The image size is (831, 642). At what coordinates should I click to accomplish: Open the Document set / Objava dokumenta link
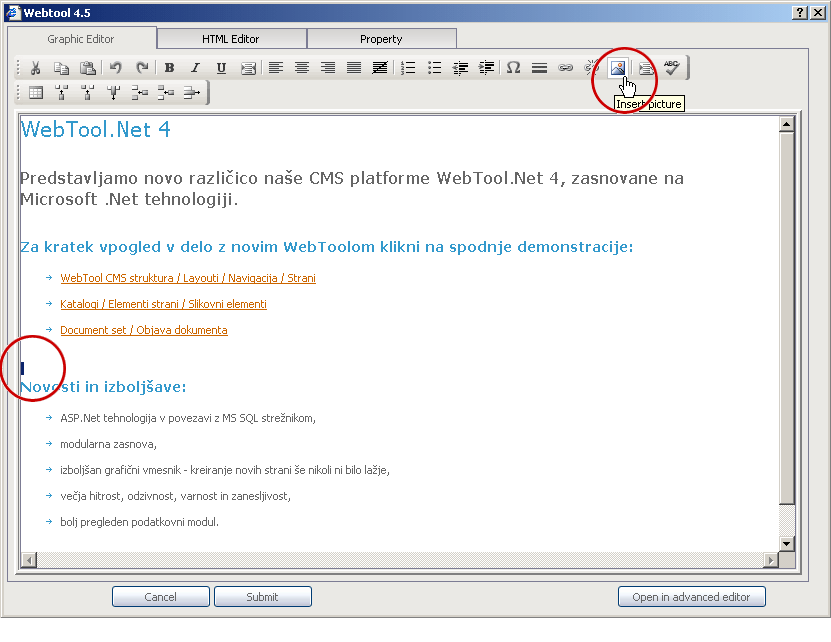(143, 330)
